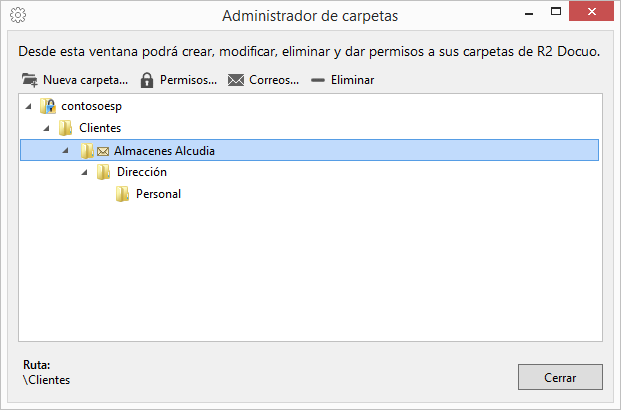
Task: Click the Dirección folder icon
Action: click(103, 172)
